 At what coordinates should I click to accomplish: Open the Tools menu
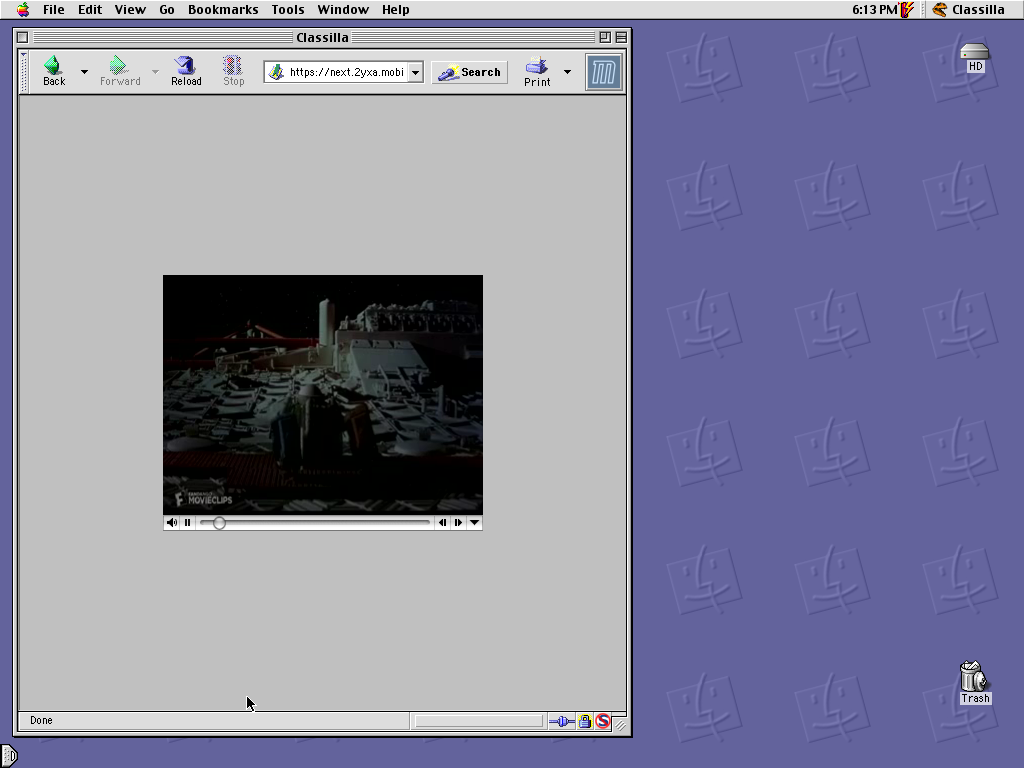pyautogui.click(x=288, y=9)
